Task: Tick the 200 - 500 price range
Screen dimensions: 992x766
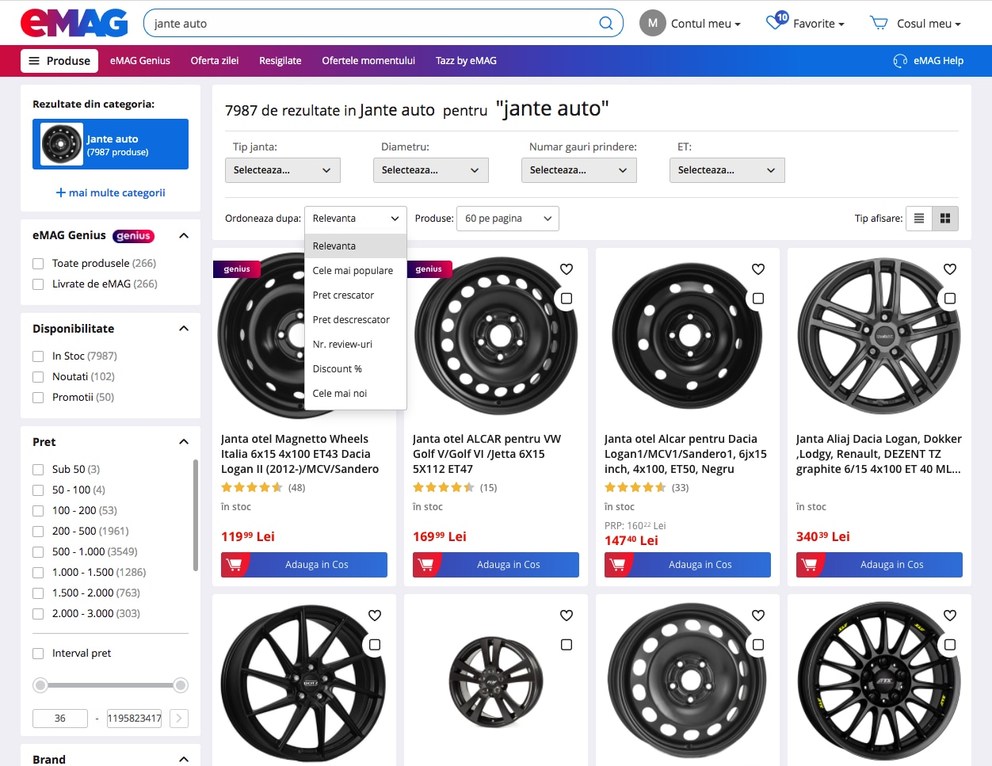Action: click(38, 531)
